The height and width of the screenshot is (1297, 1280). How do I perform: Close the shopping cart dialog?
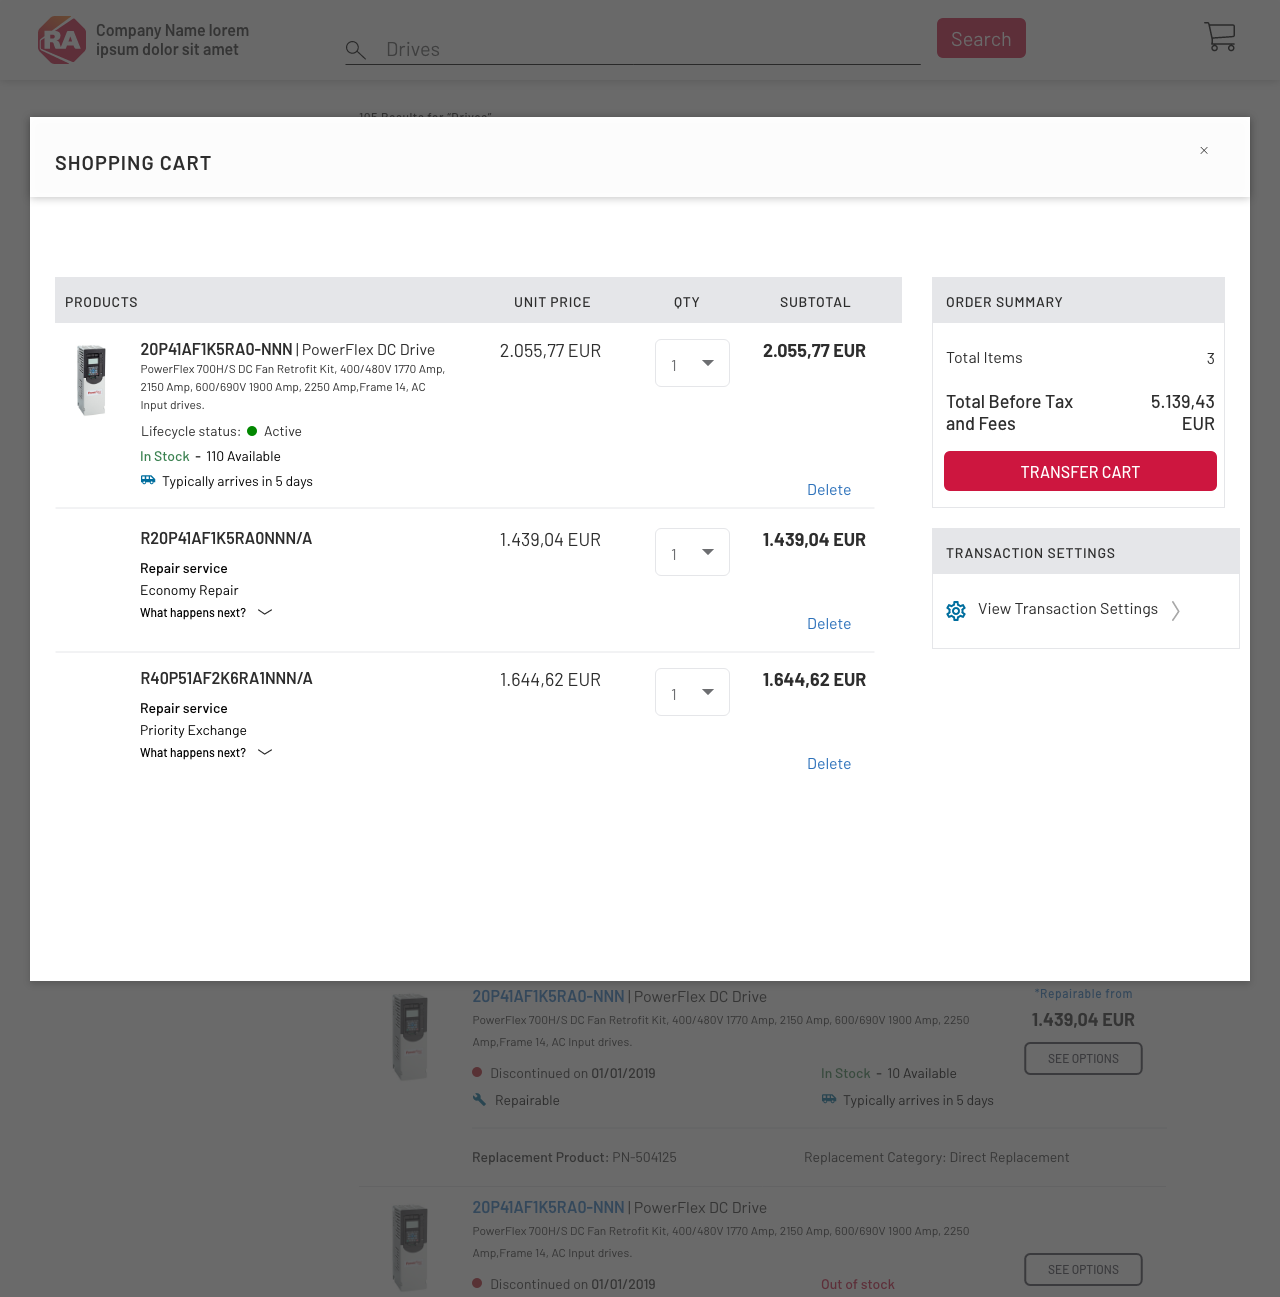tap(1204, 150)
